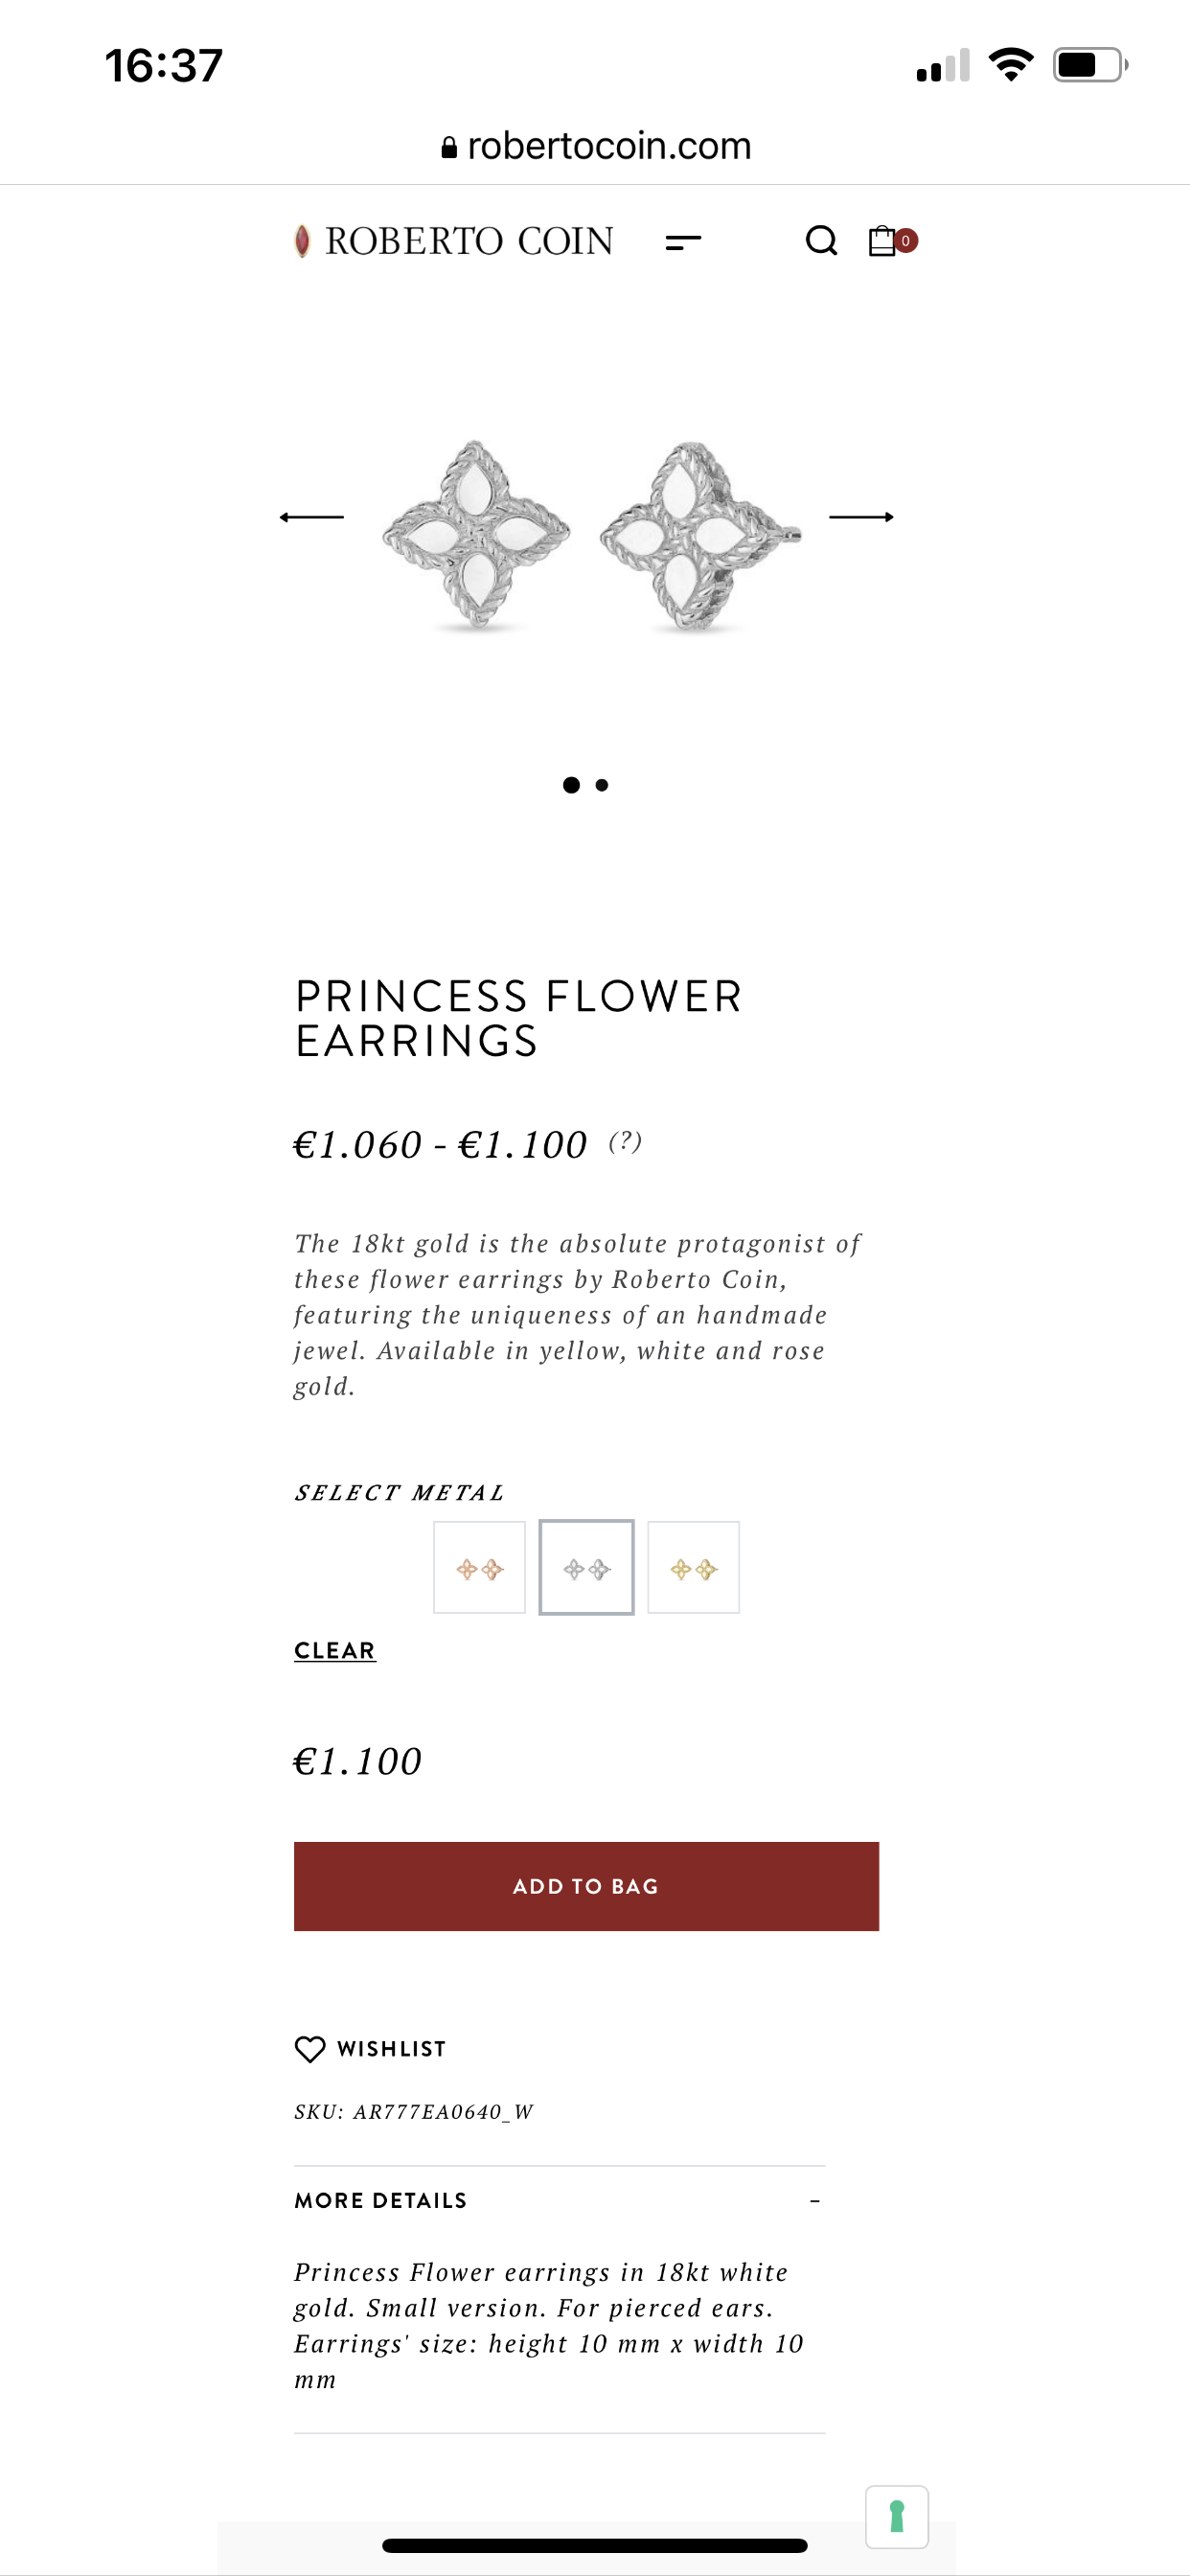Click the Add to Bag button
Viewport: 1190px width, 2576px height.
[x=586, y=1886]
